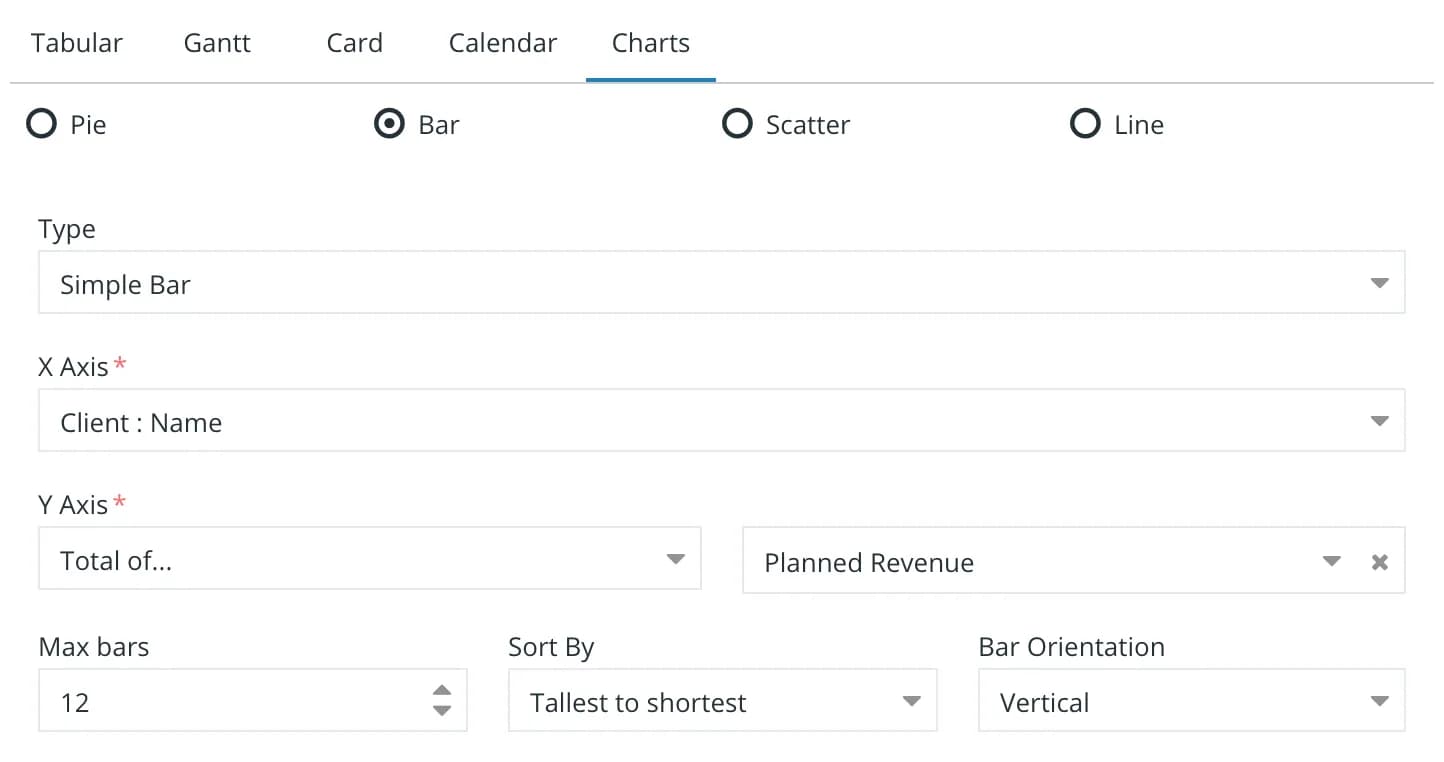Open the Planned Revenue field dropdown arrow

pyautogui.click(x=1331, y=561)
